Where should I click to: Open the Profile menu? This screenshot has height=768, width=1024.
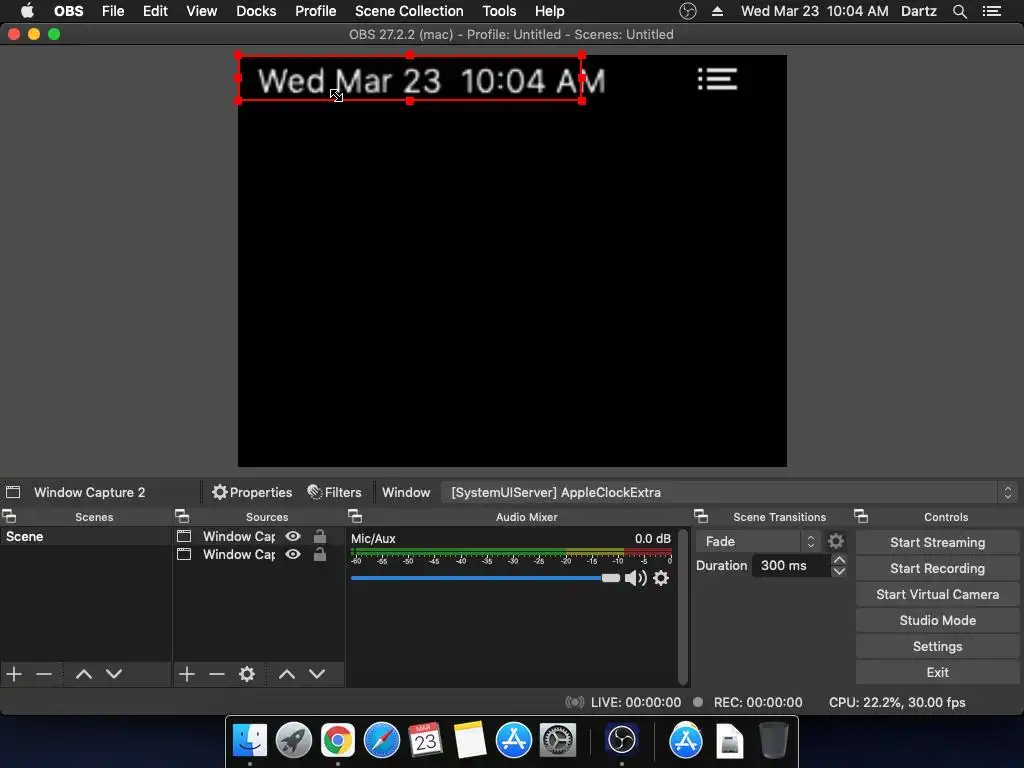coord(315,11)
